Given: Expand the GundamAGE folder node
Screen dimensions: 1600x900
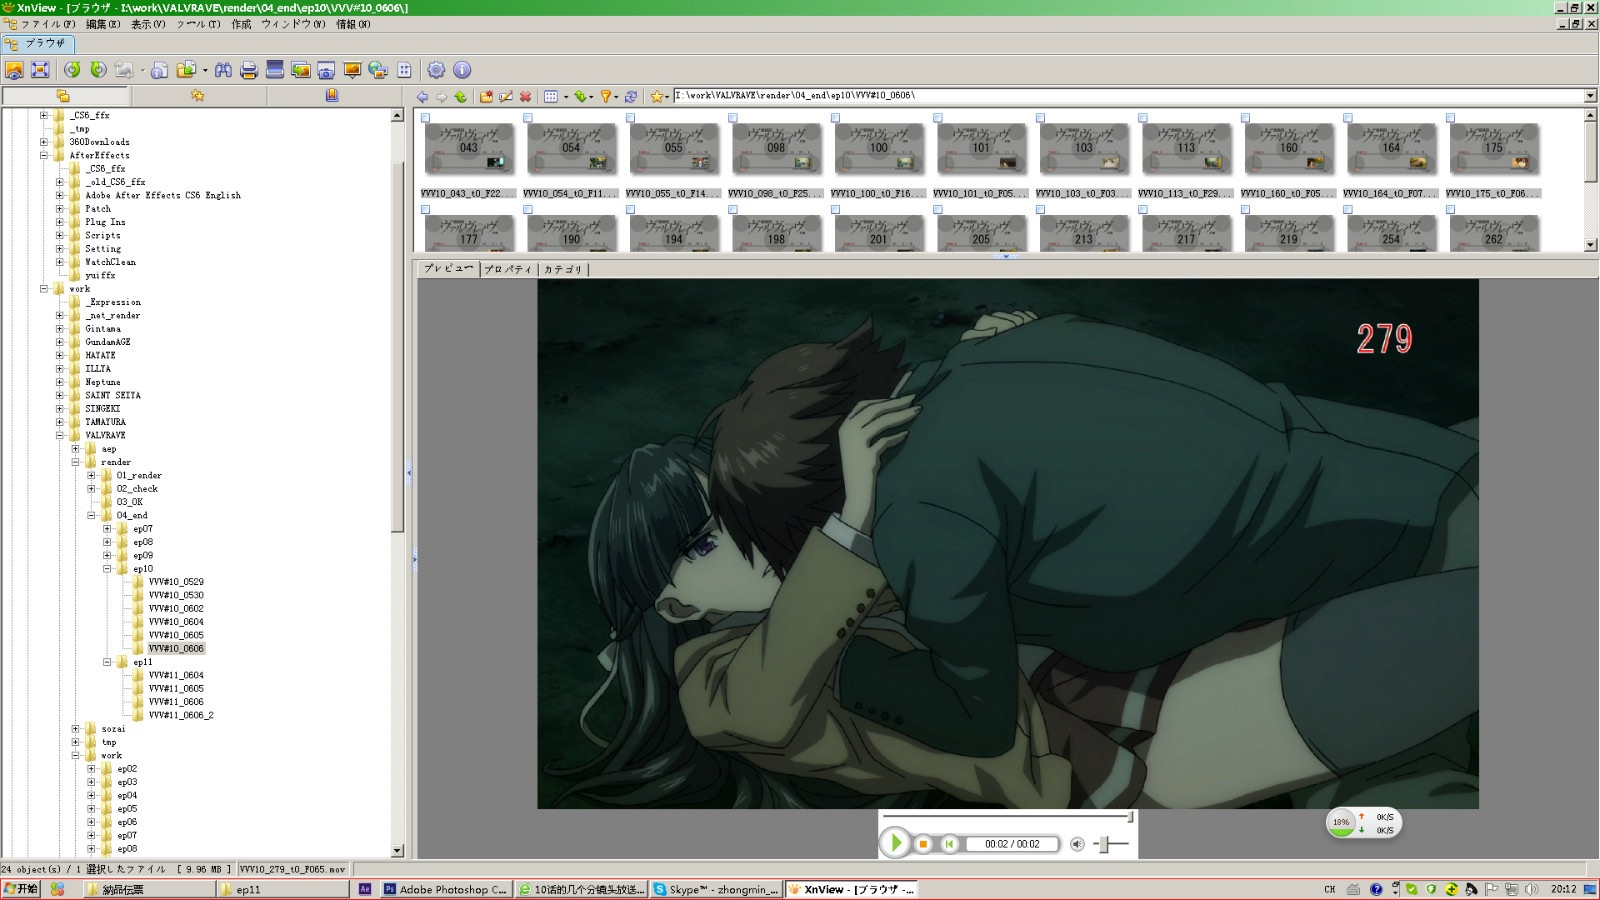Looking at the screenshot, I should 59,342.
